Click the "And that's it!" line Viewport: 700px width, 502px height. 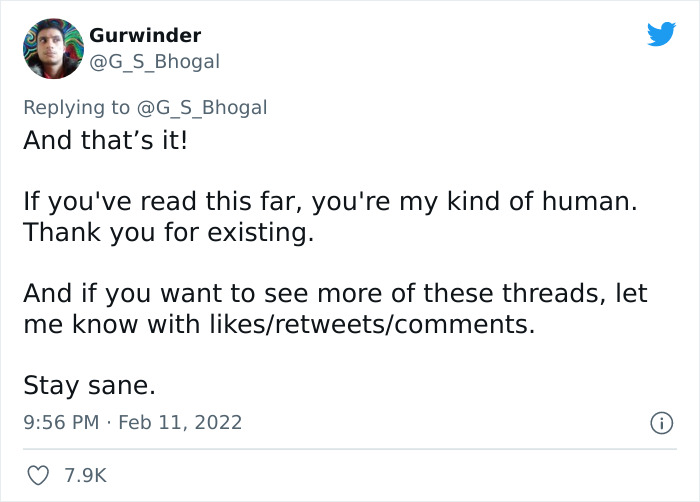tap(105, 139)
